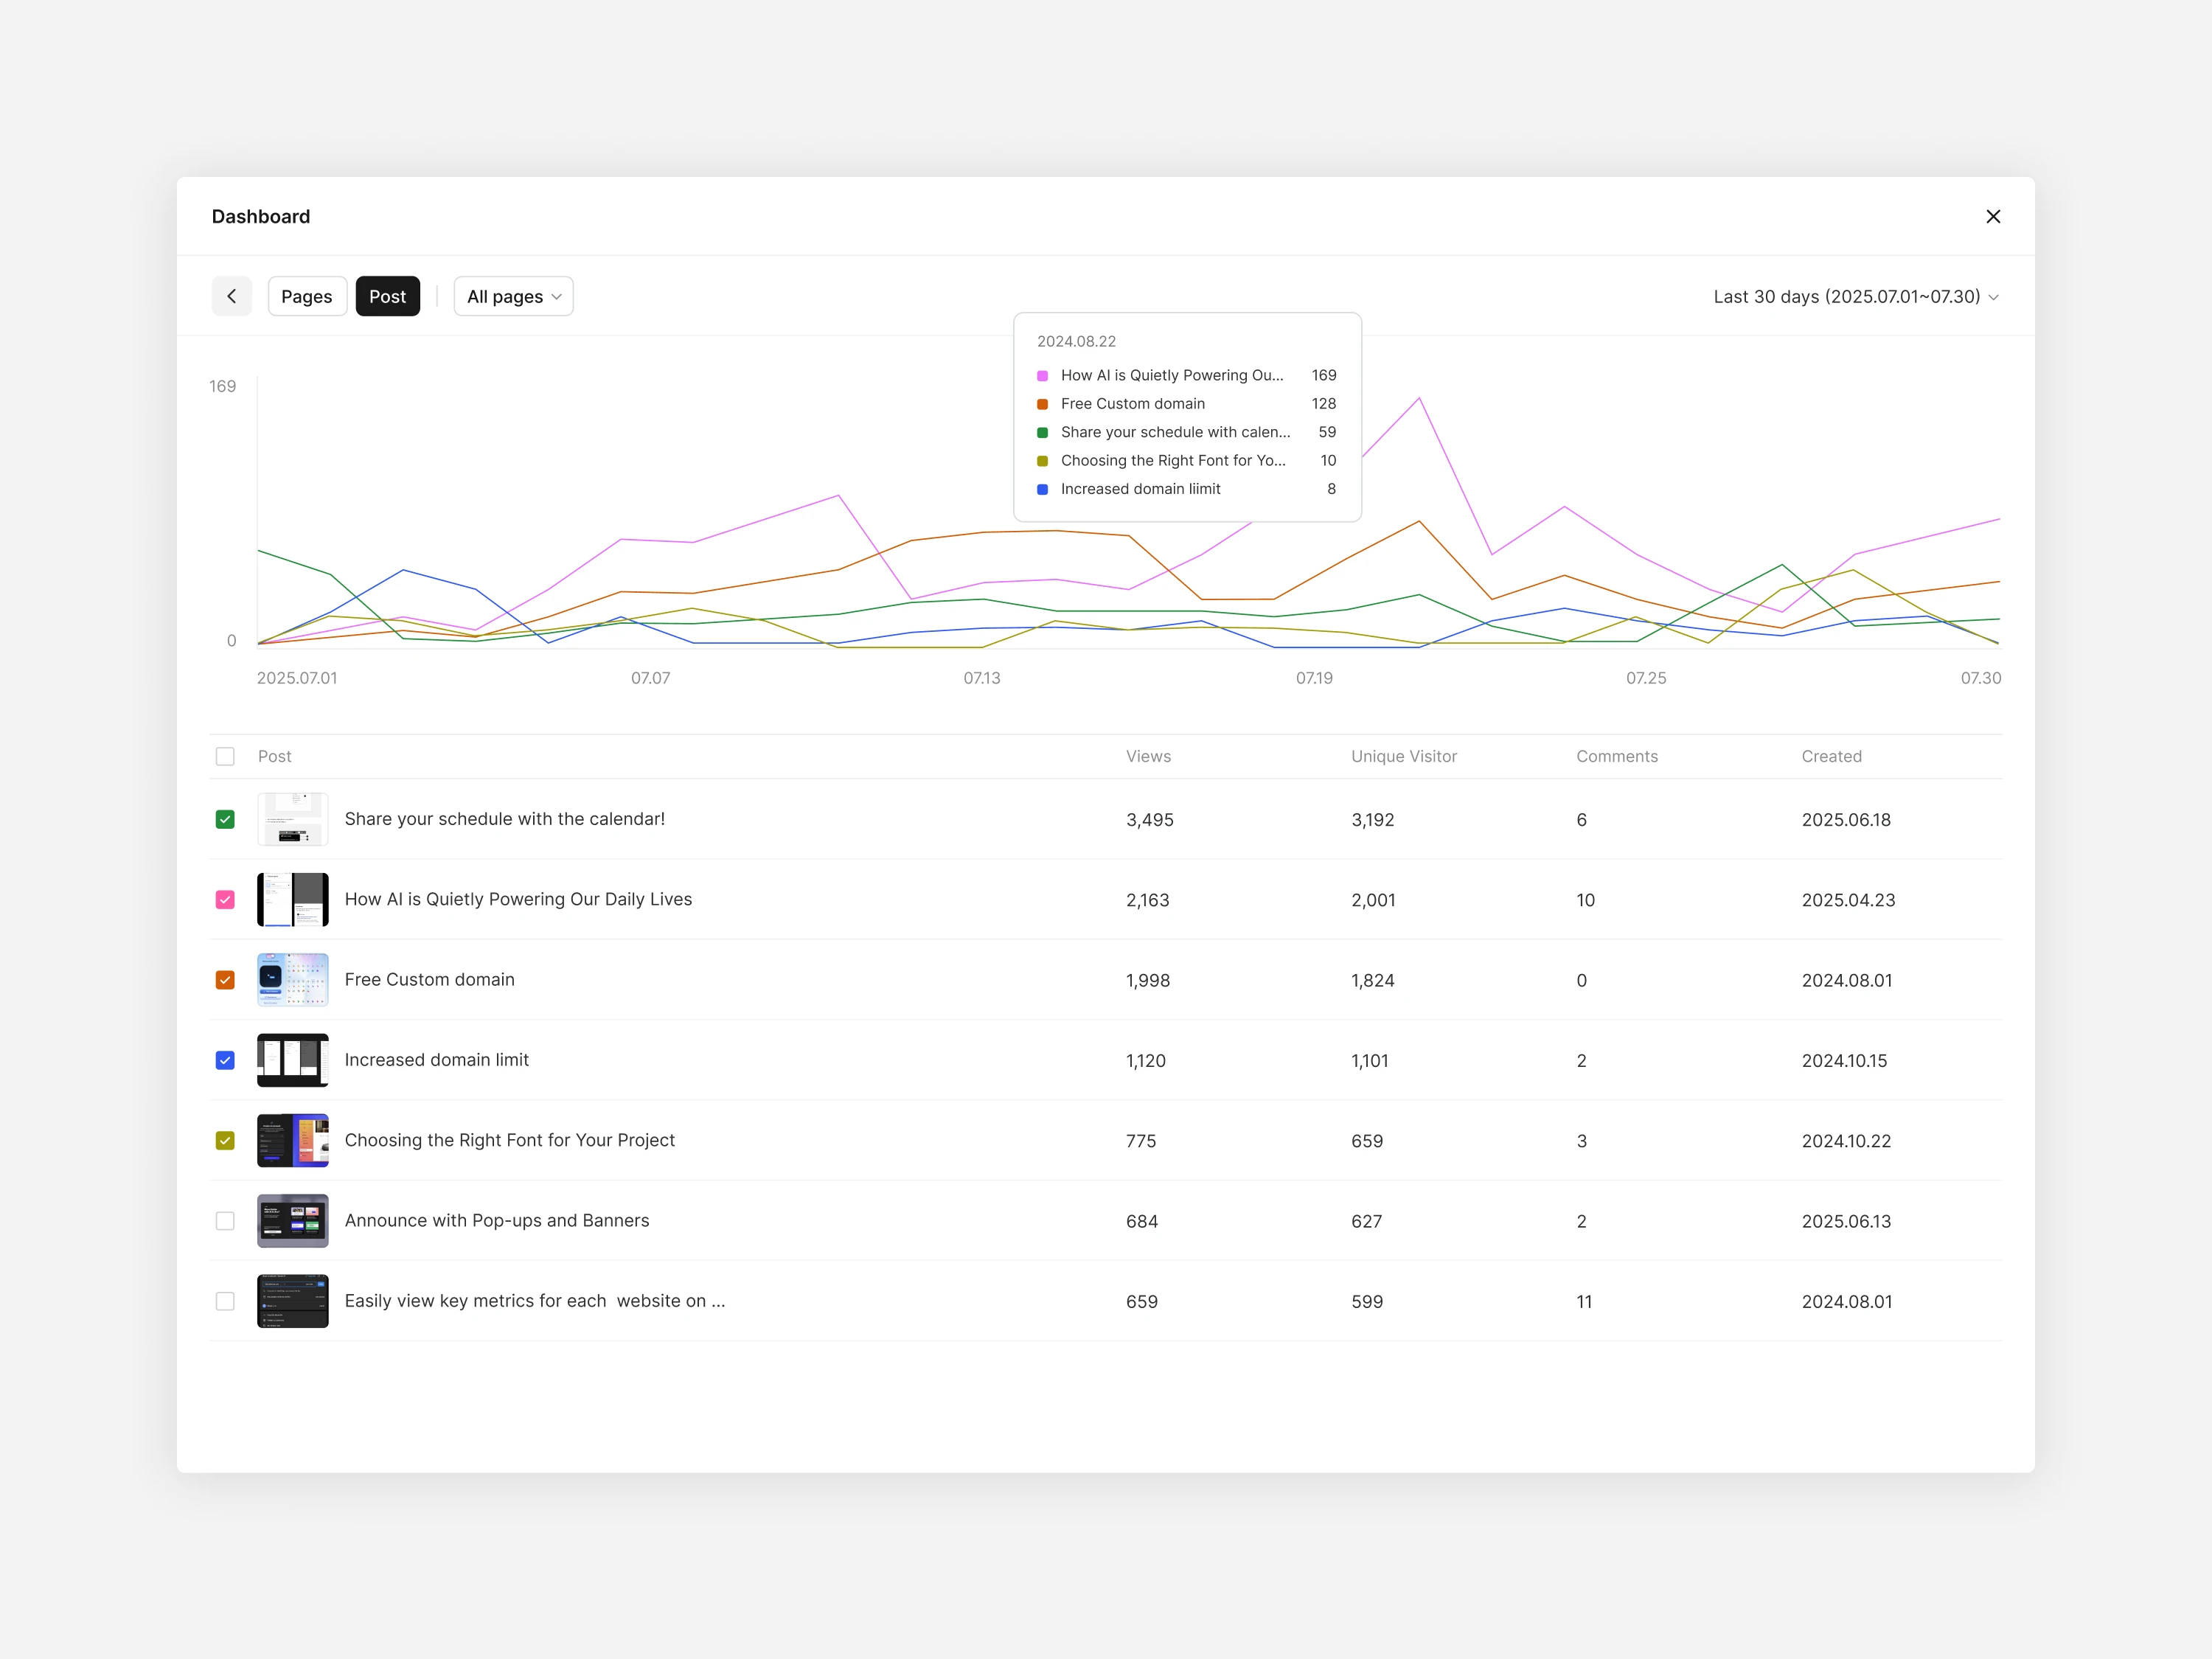Image resolution: width=2212 pixels, height=1659 pixels.
Task: Click the Free Custom domain thumbnail
Action: [x=292, y=979]
